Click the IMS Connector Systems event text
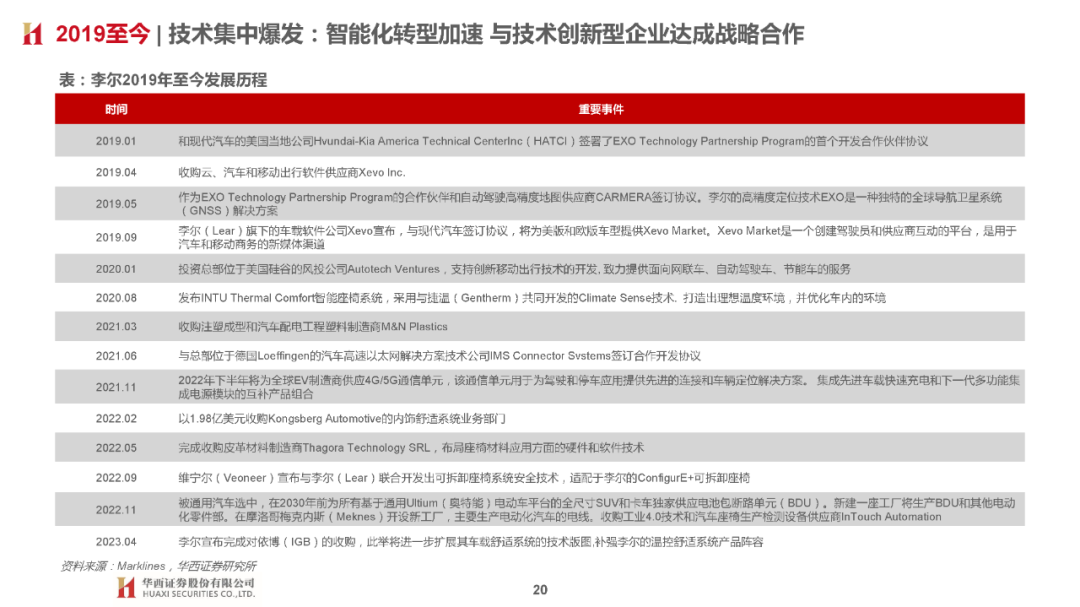 click(439, 356)
